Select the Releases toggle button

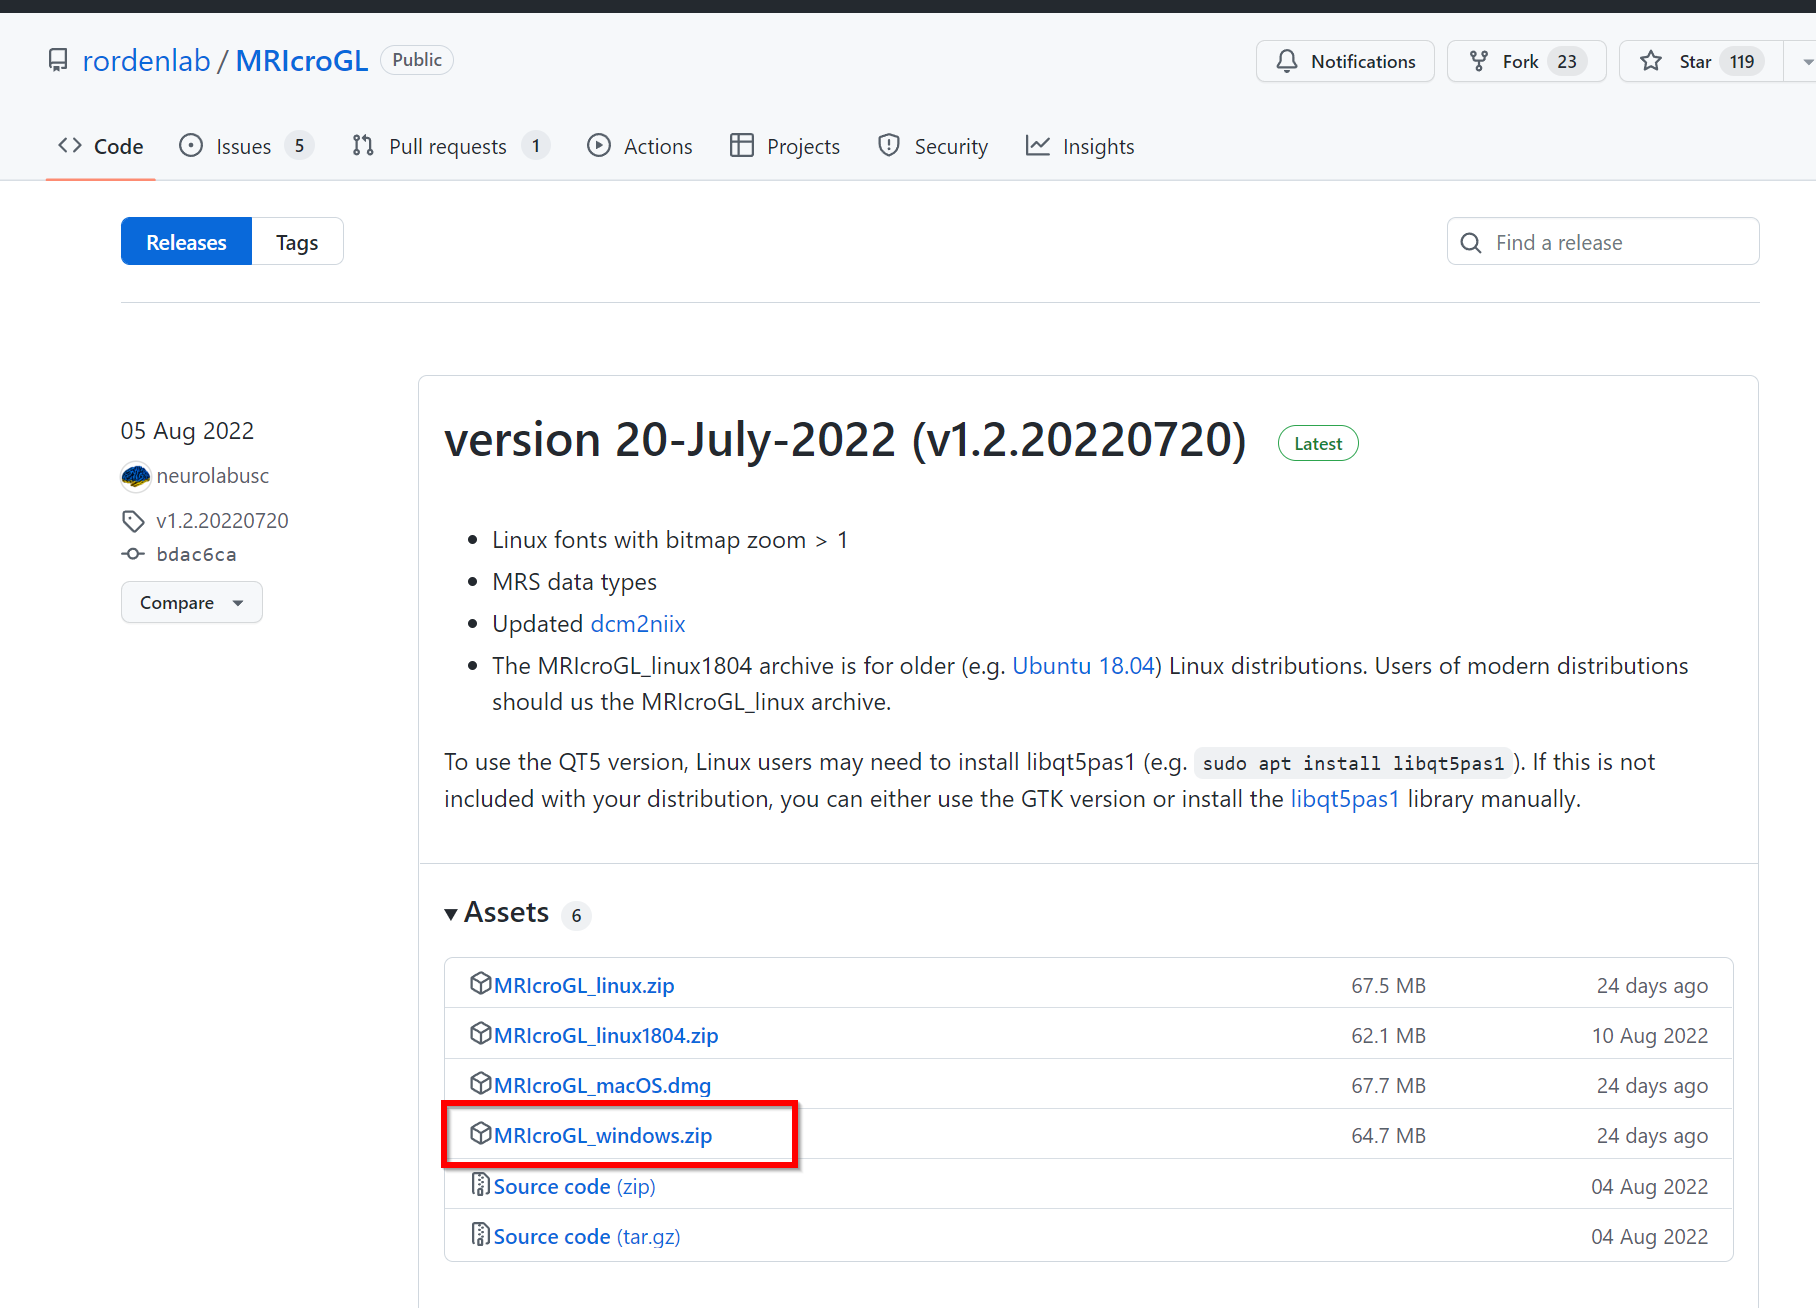[186, 242]
